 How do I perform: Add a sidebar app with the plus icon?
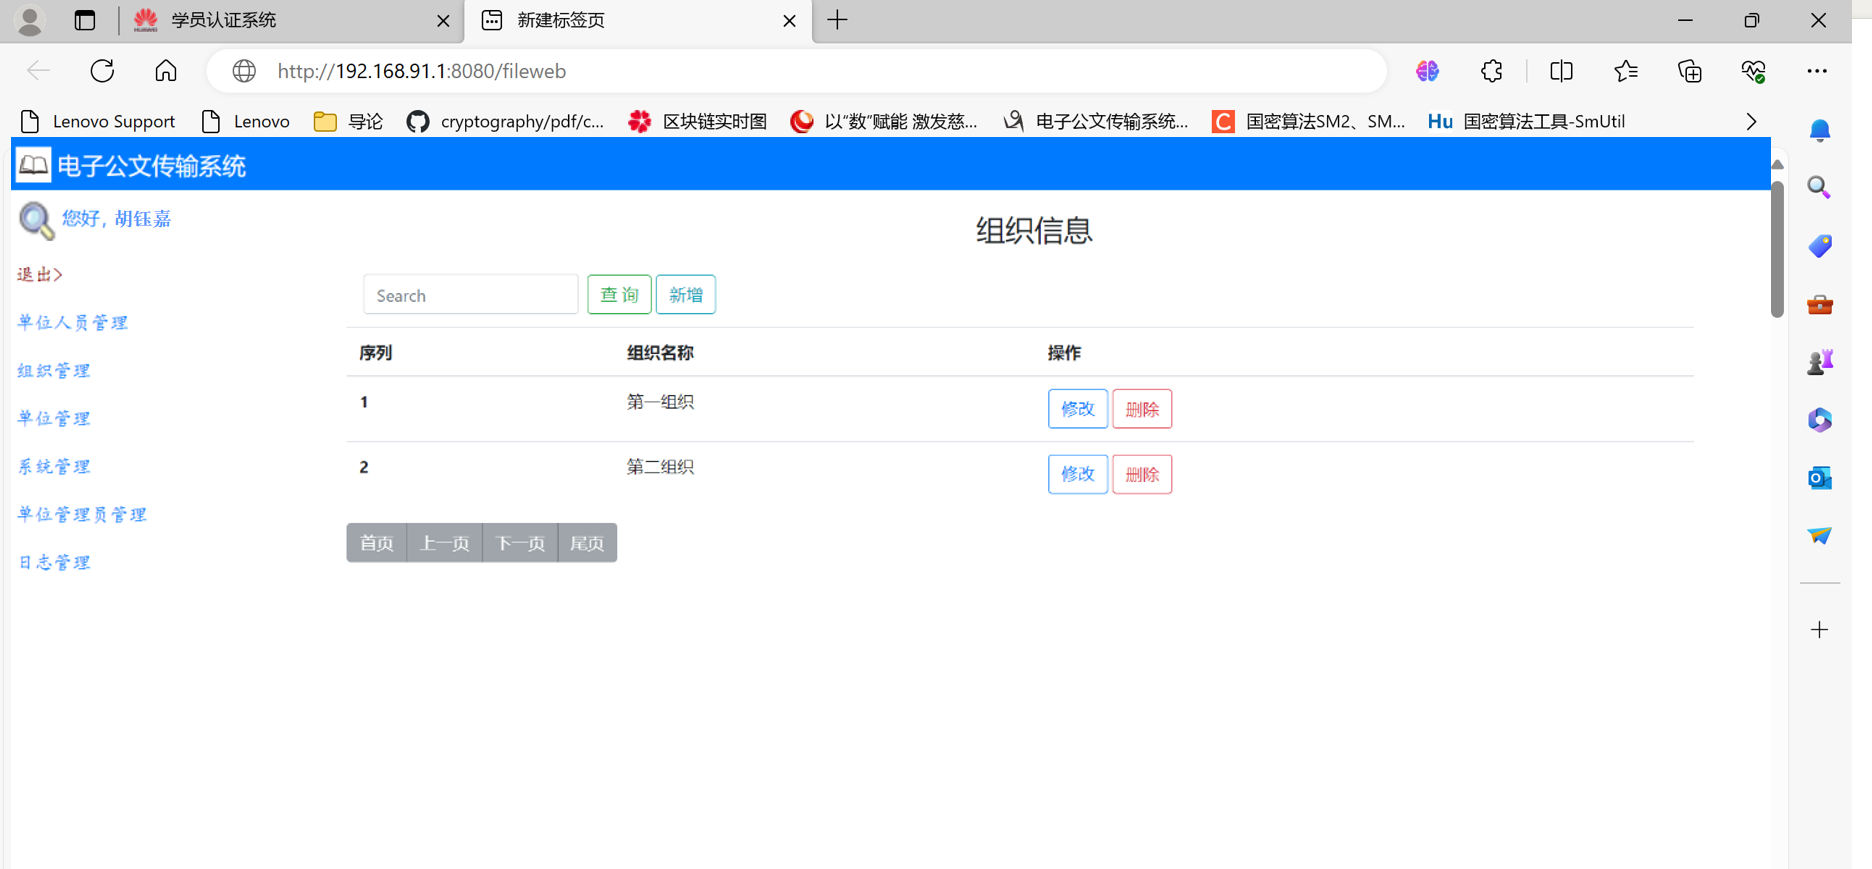1820,630
